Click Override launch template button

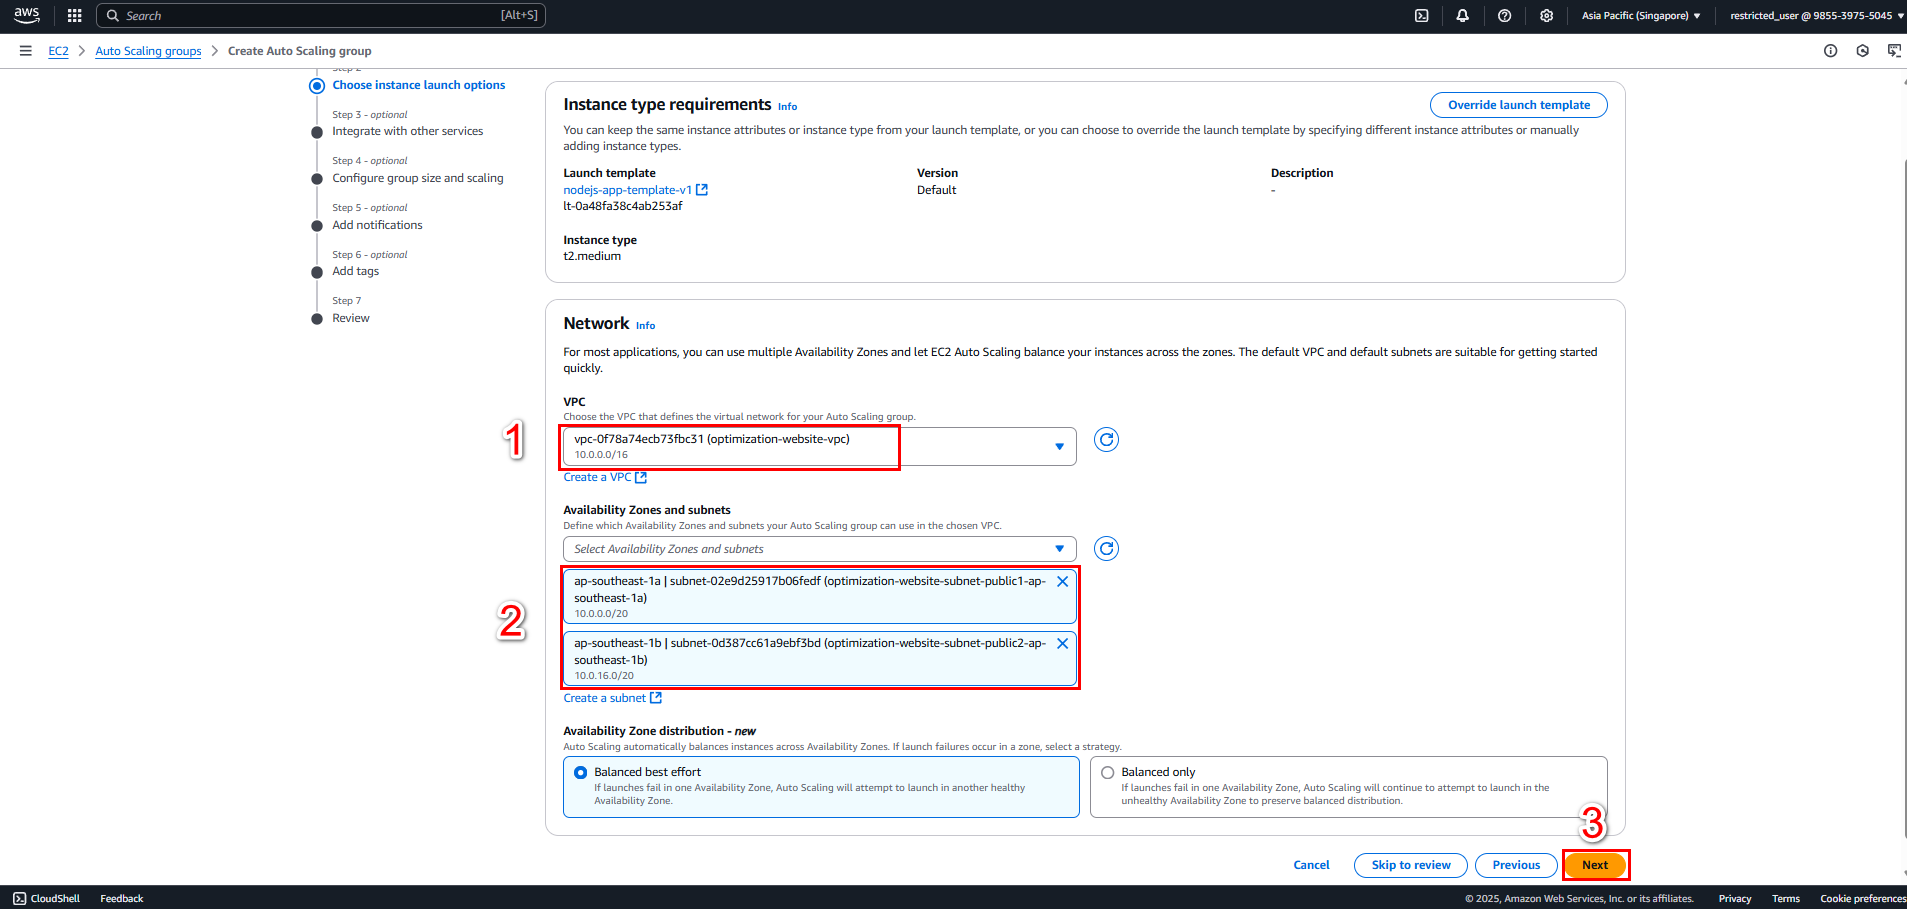point(1519,105)
